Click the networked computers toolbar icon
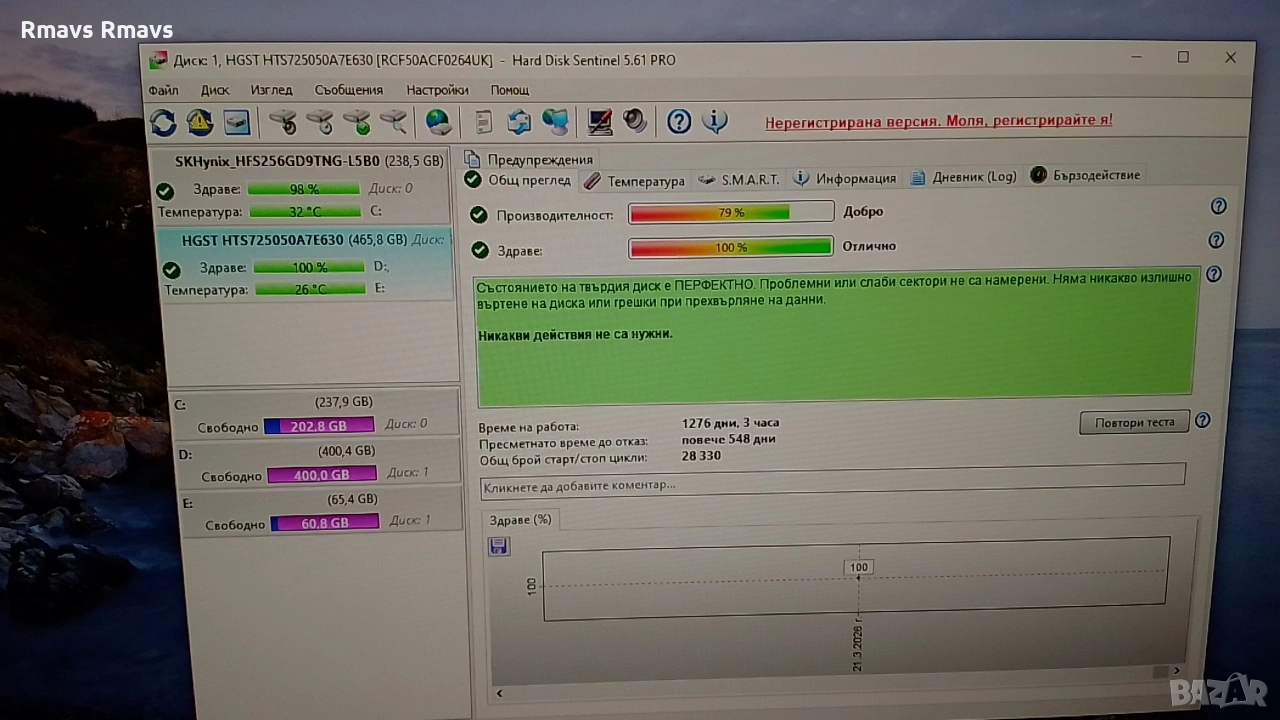Image resolution: width=1280 pixels, height=720 pixels. click(555, 122)
